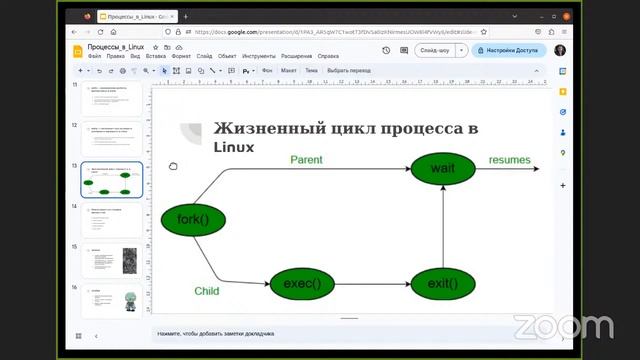This screenshot has height=360, width=640.
Task: Open the Вставка menu
Action: click(x=156, y=56)
